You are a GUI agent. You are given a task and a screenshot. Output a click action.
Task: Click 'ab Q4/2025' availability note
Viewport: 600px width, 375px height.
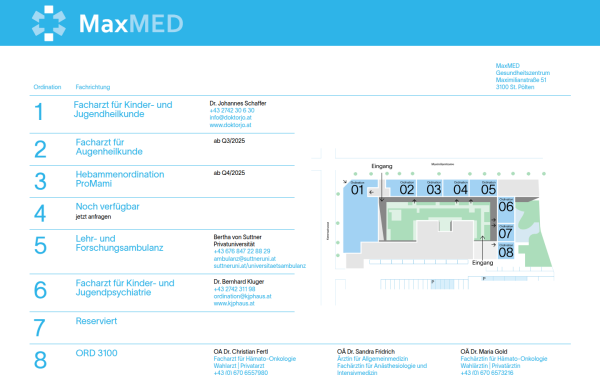(229, 173)
